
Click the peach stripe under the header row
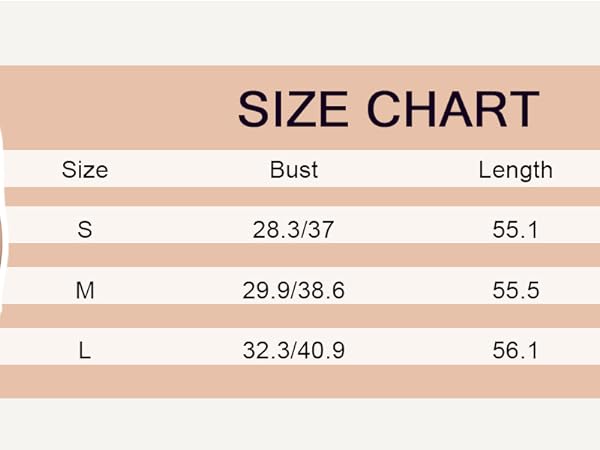click(300, 197)
